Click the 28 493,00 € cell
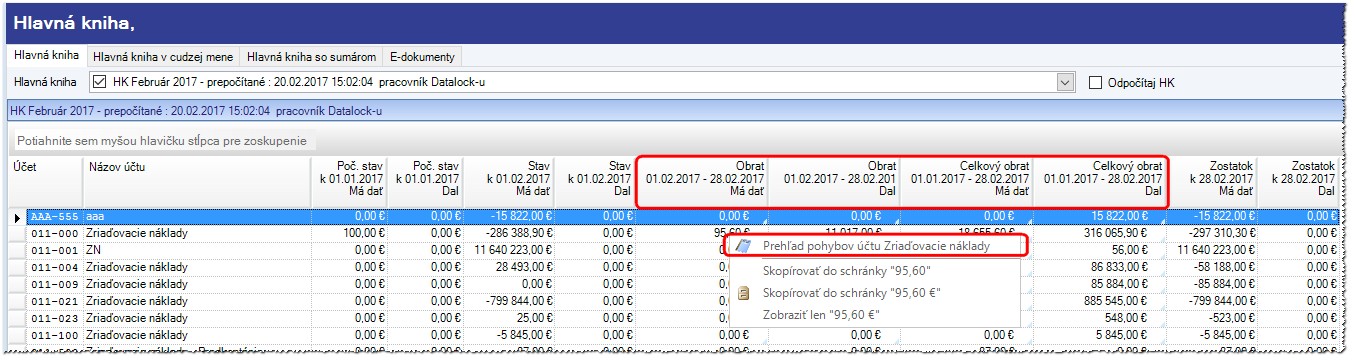1355x362 pixels. pyautogui.click(x=508, y=267)
